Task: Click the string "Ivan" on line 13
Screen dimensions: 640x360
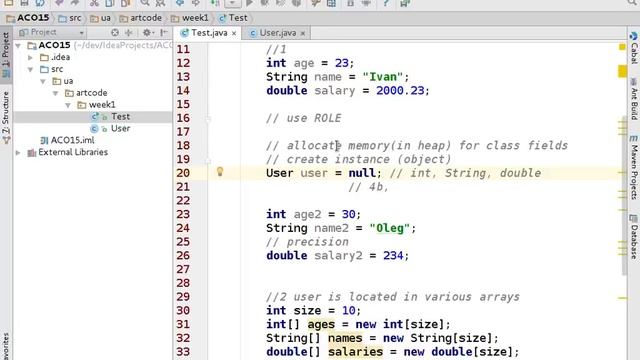Action: [382, 77]
